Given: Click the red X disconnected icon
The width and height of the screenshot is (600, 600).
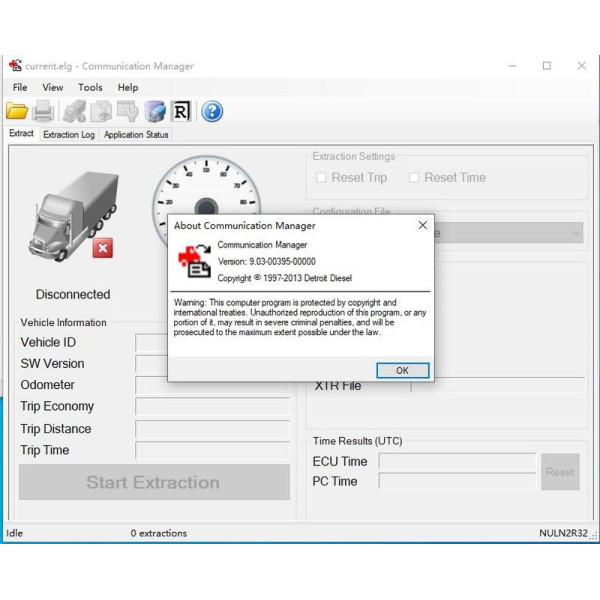Looking at the screenshot, I should (x=102, y=248).
